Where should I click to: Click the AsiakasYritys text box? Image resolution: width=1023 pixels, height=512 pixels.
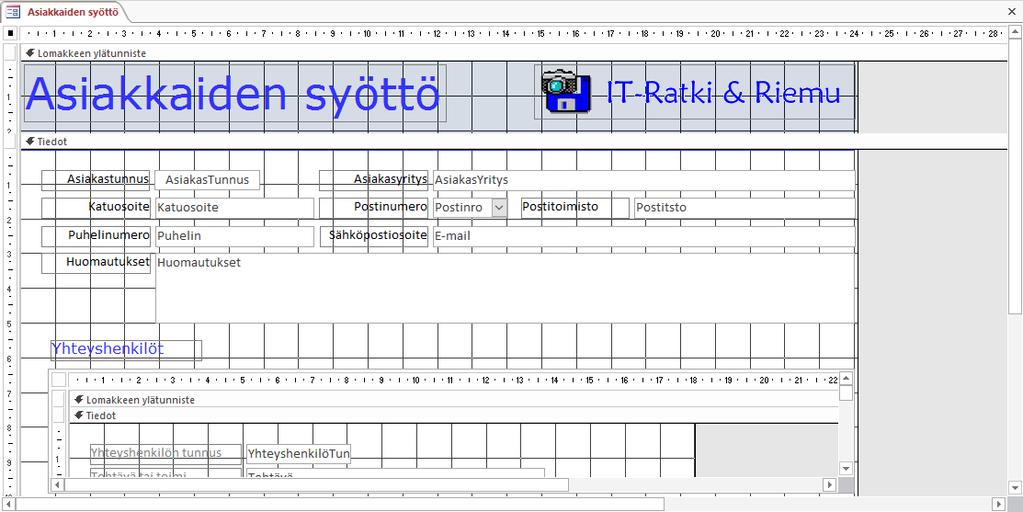(x=643, y=180)
